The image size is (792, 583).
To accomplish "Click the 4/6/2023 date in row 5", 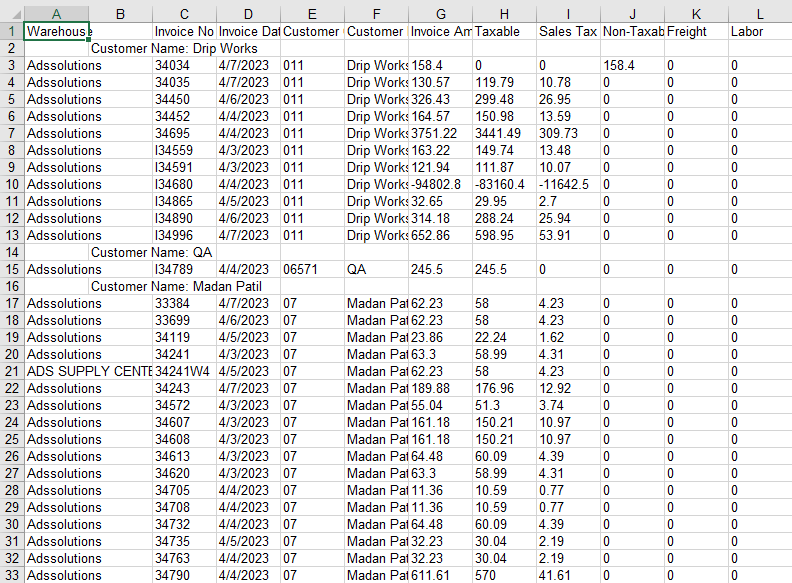I will [x=249, y=100].
